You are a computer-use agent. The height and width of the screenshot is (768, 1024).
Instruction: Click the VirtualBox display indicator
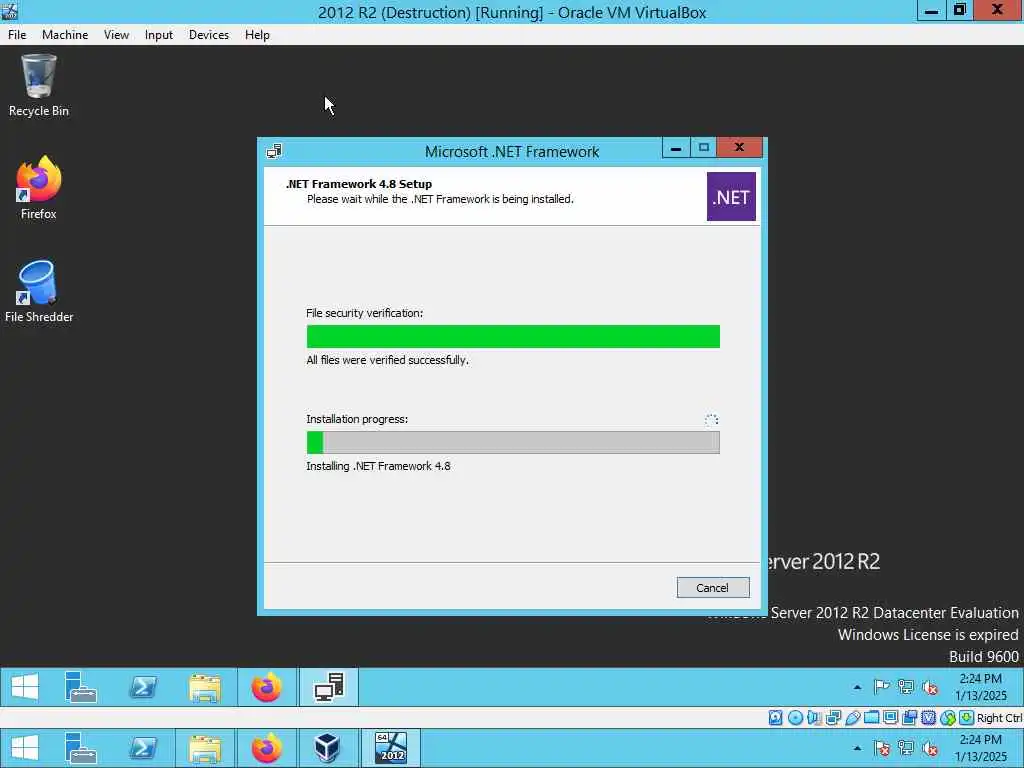[x=890, y=718]
